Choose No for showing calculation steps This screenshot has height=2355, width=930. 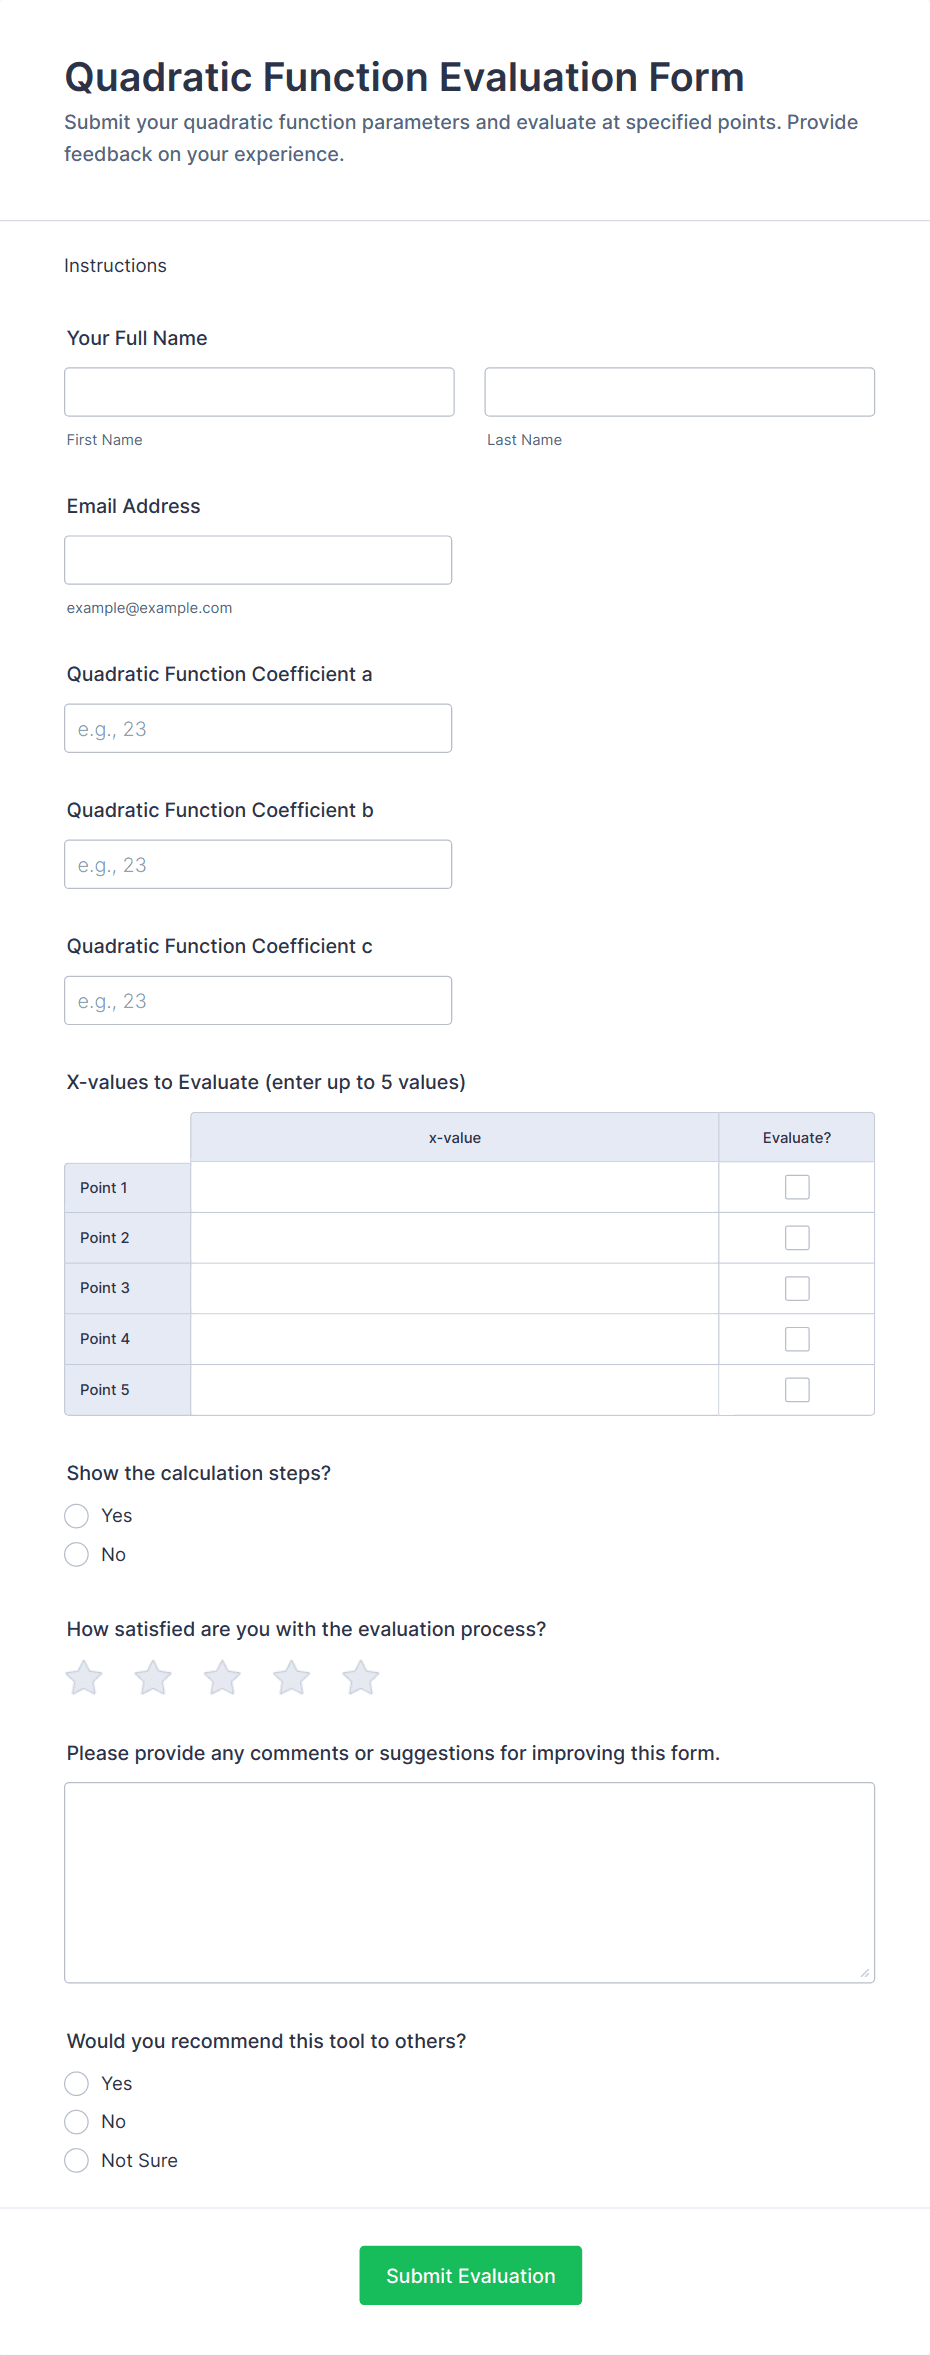point(77,1555)
